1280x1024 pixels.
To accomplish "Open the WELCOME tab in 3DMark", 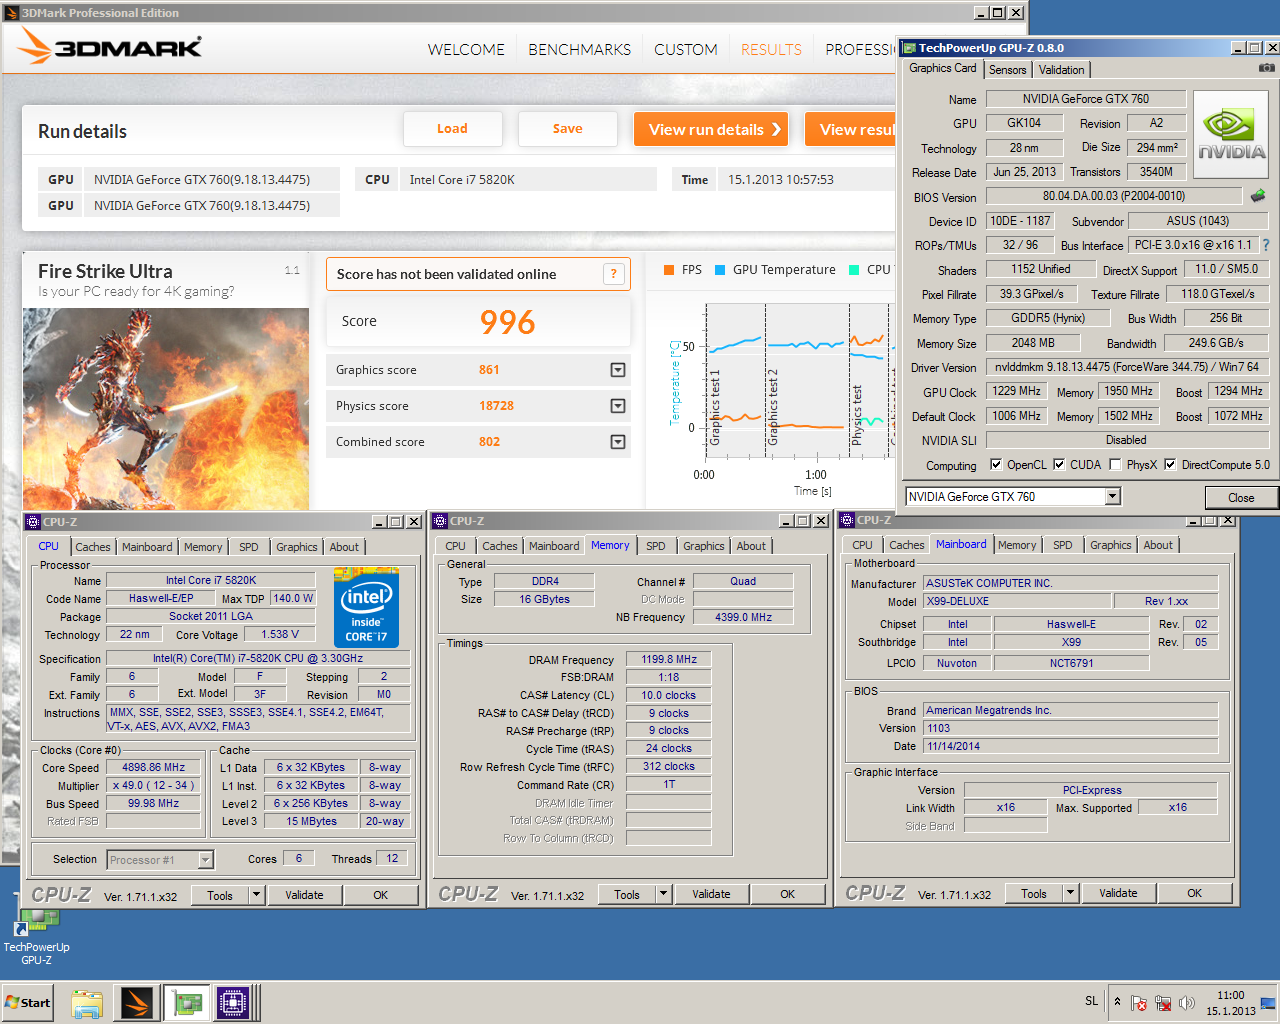I will click(x=466, y=49).
